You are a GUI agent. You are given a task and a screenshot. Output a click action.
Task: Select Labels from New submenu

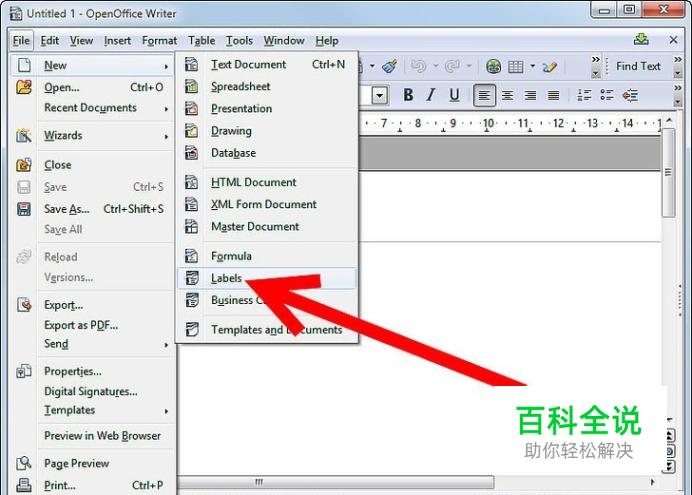267,278
